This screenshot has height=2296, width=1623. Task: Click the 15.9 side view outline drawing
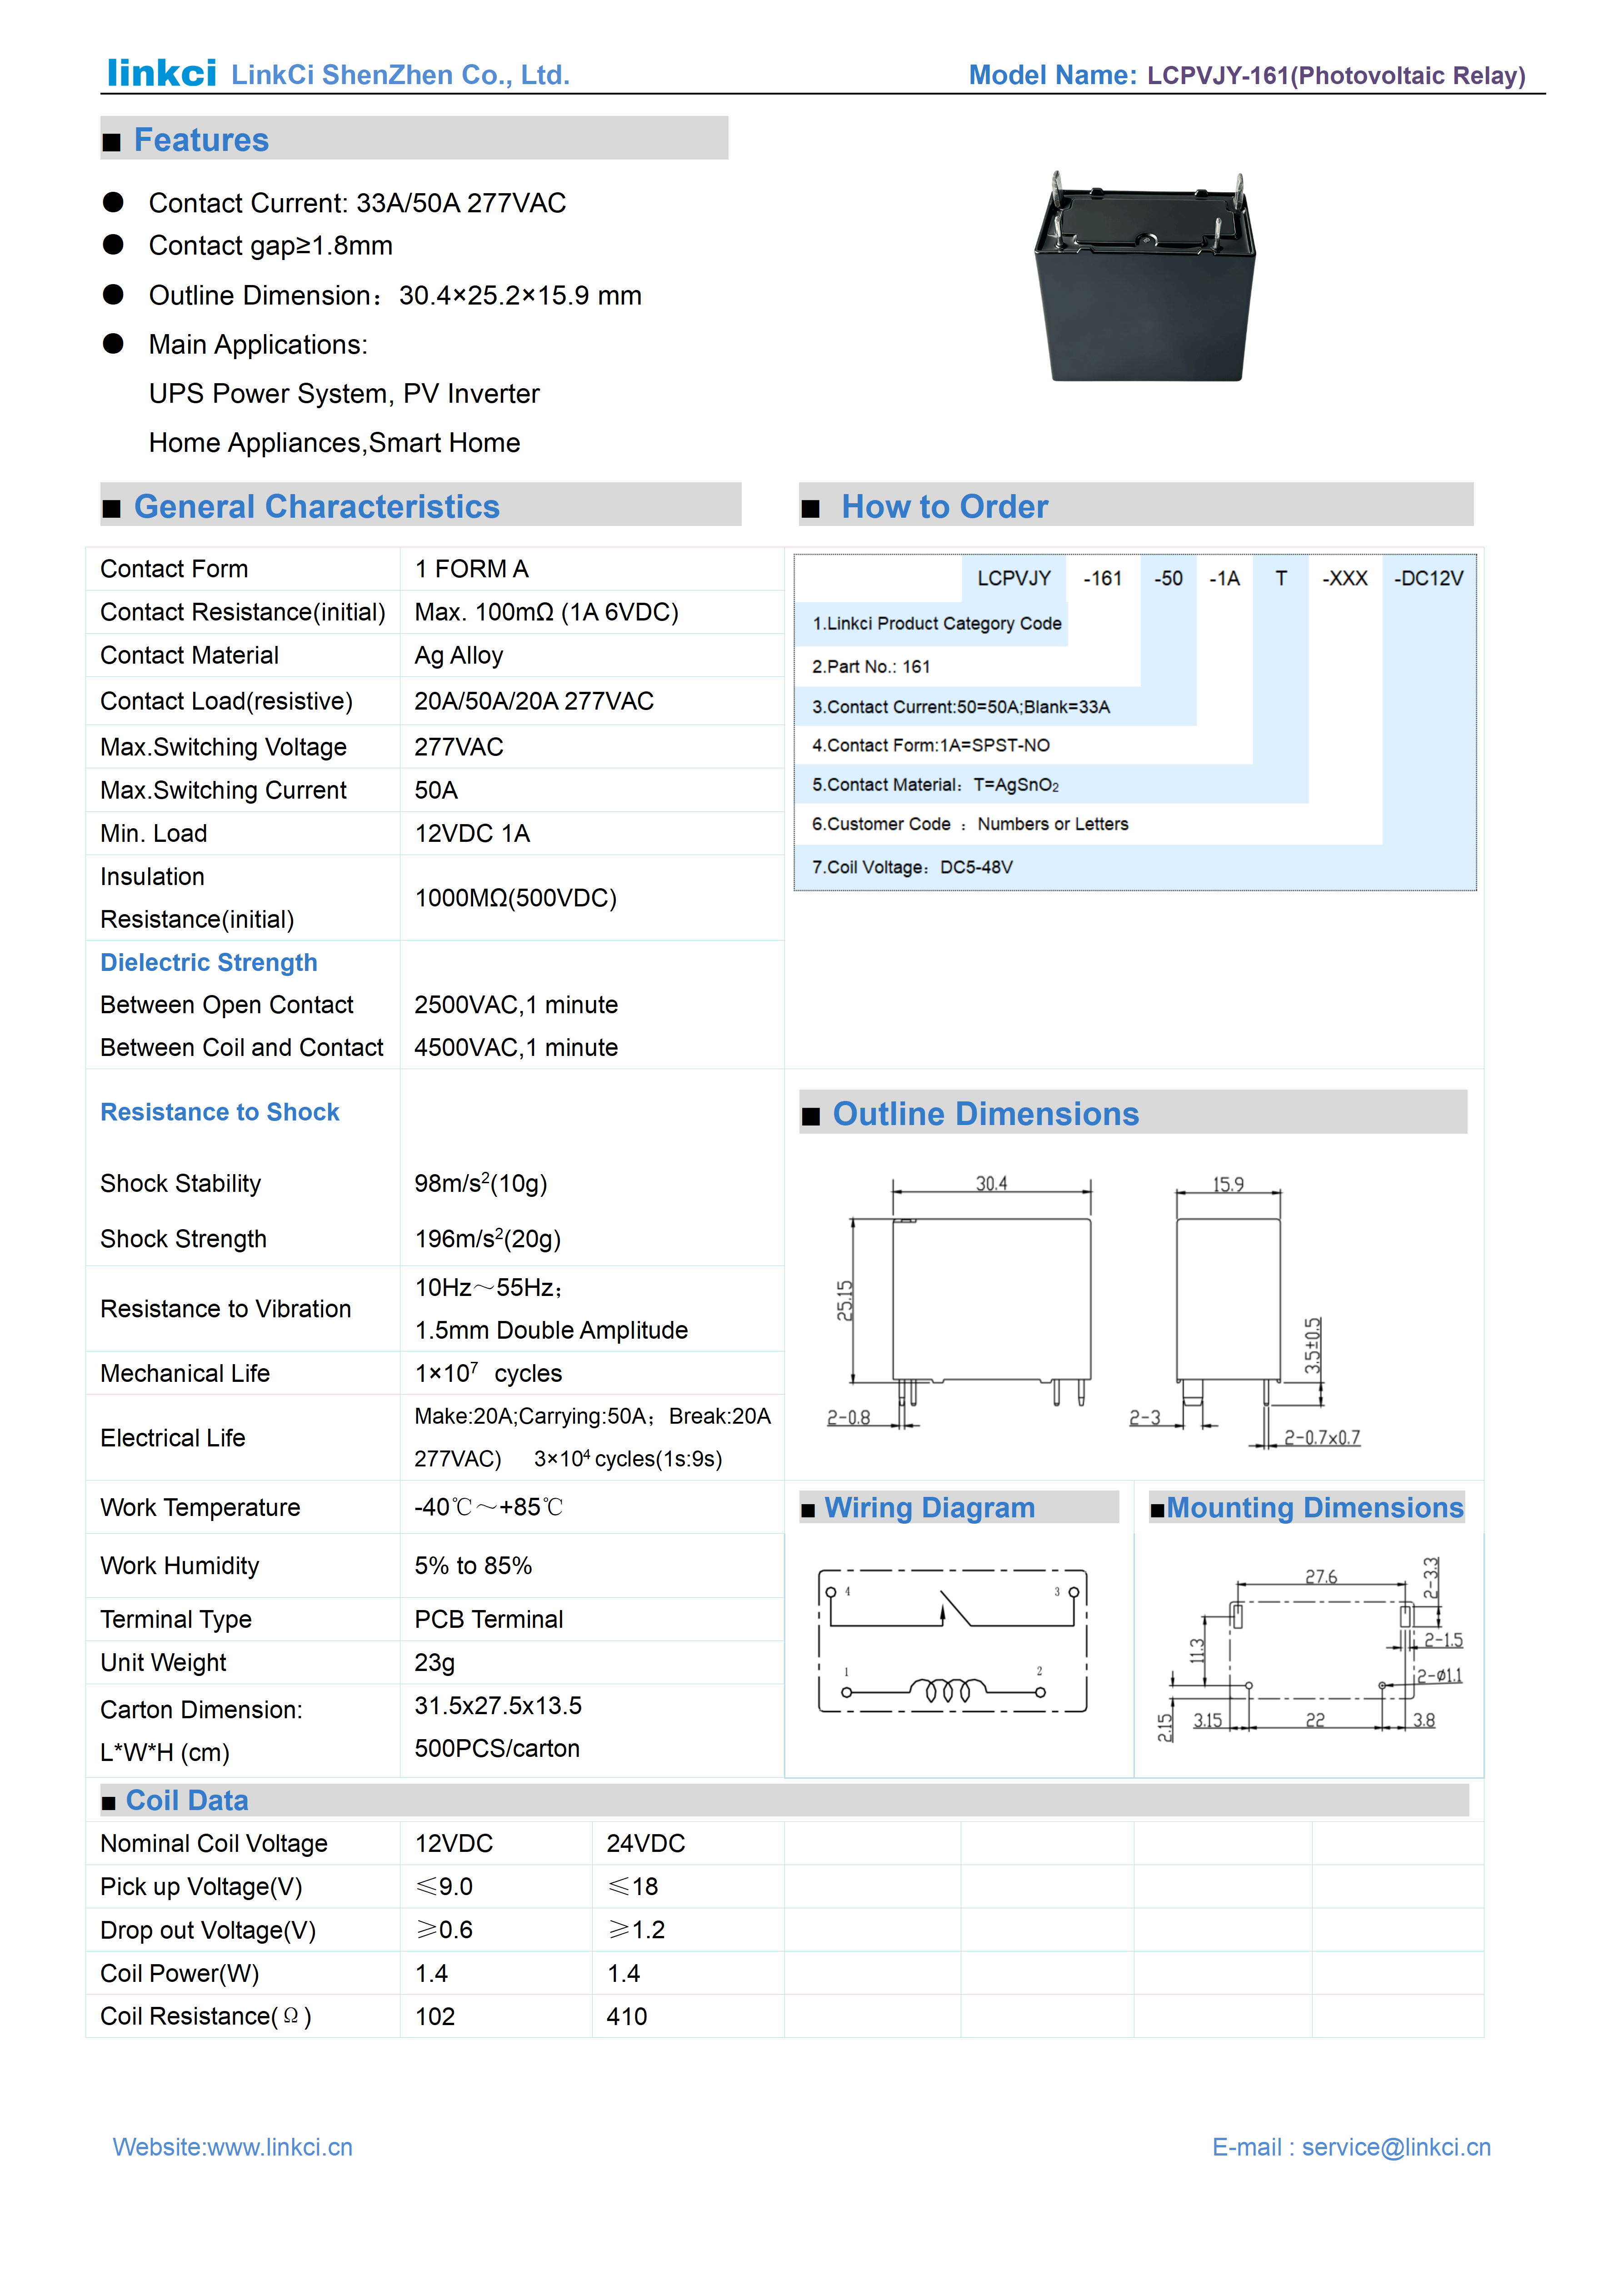[x=1228, y=1300]
